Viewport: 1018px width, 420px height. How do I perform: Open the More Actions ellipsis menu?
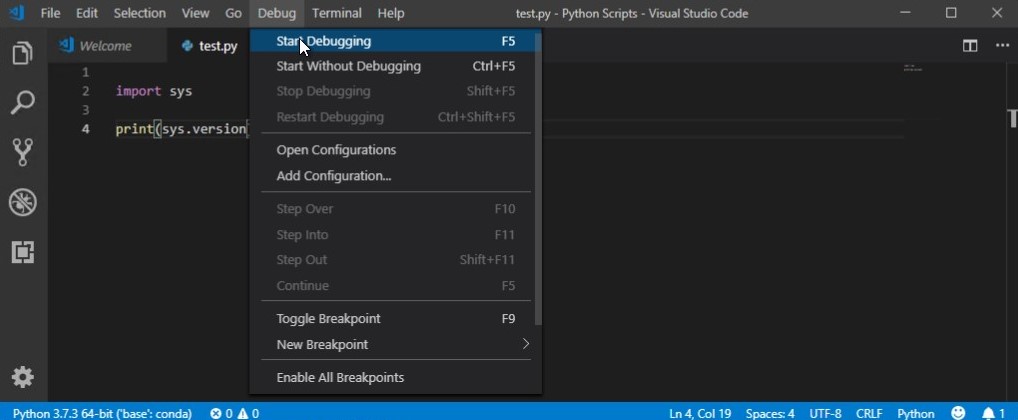click(x=1002, y=45)
